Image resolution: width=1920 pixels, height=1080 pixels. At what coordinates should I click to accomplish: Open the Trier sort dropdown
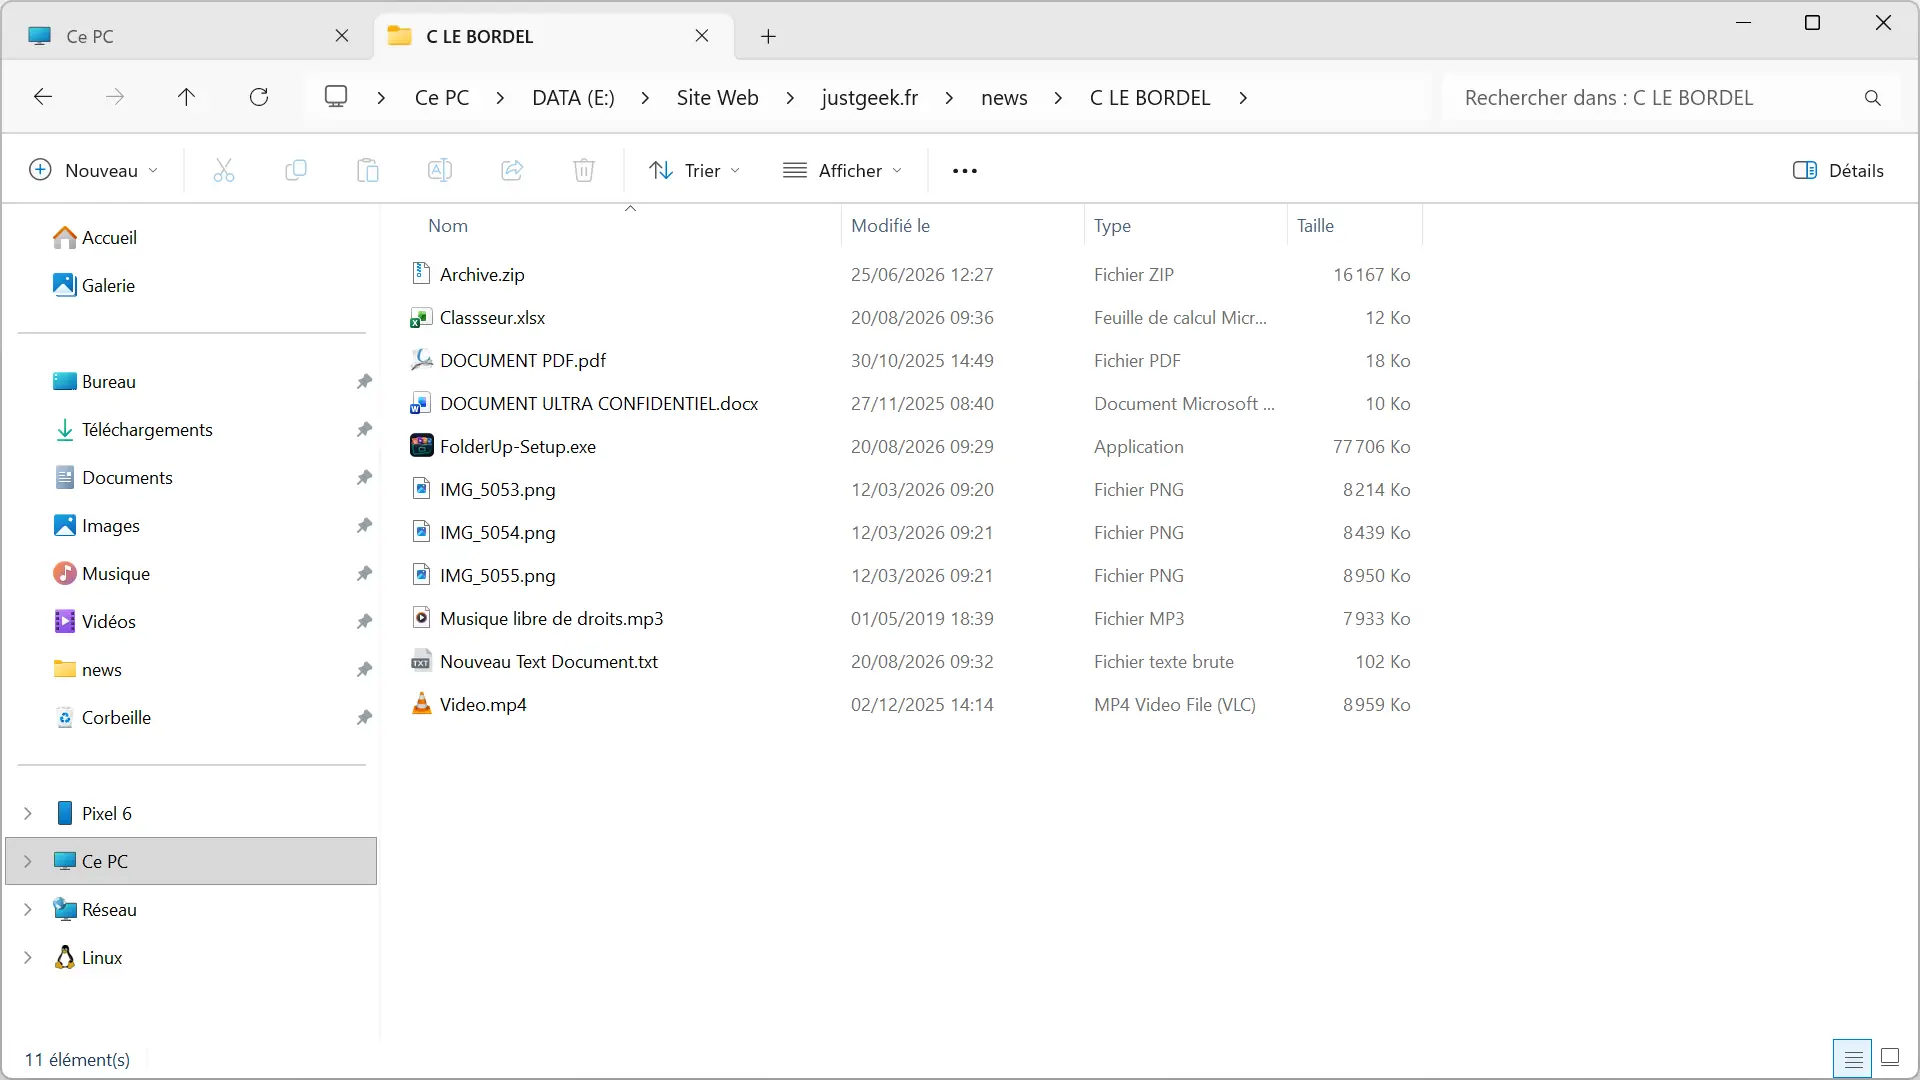tap(695, 171)
